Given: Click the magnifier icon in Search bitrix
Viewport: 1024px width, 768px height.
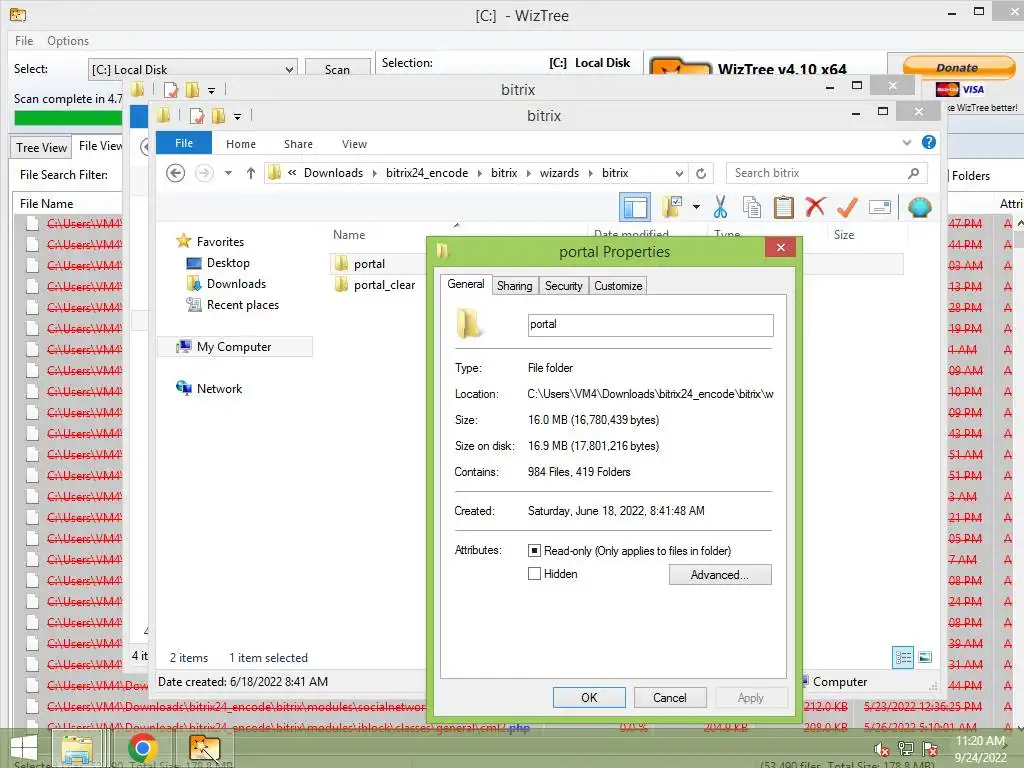Looking at the screenshot, I should pos(914,173).
